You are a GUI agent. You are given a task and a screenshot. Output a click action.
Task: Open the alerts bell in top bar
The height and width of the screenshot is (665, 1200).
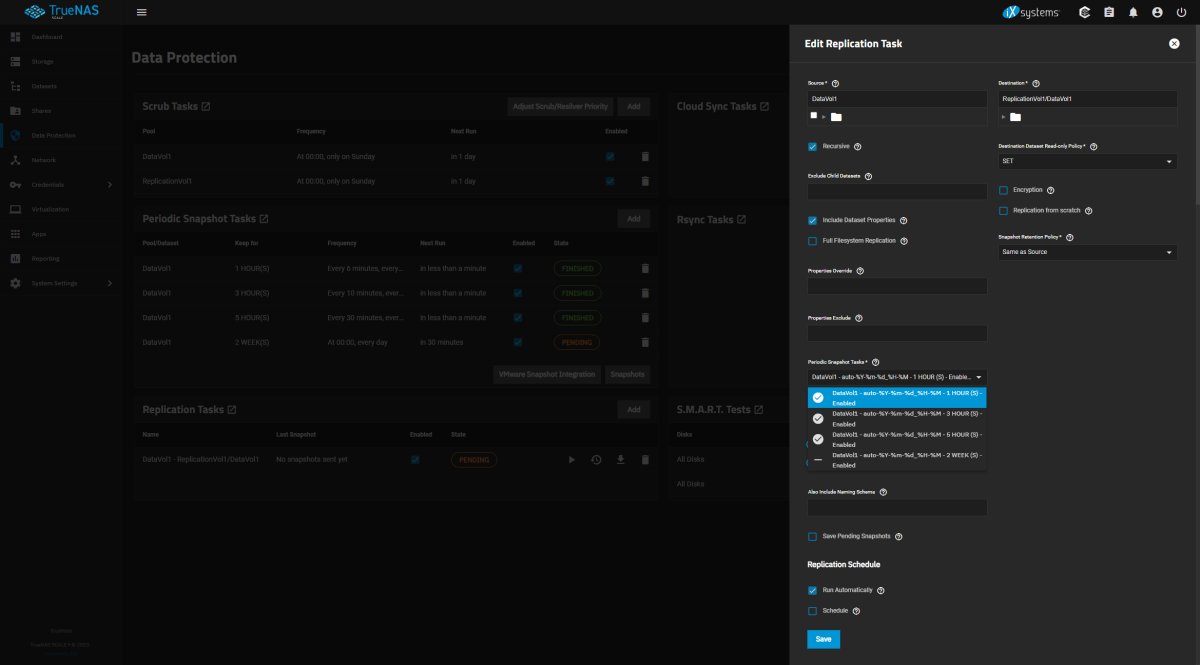1133,12
